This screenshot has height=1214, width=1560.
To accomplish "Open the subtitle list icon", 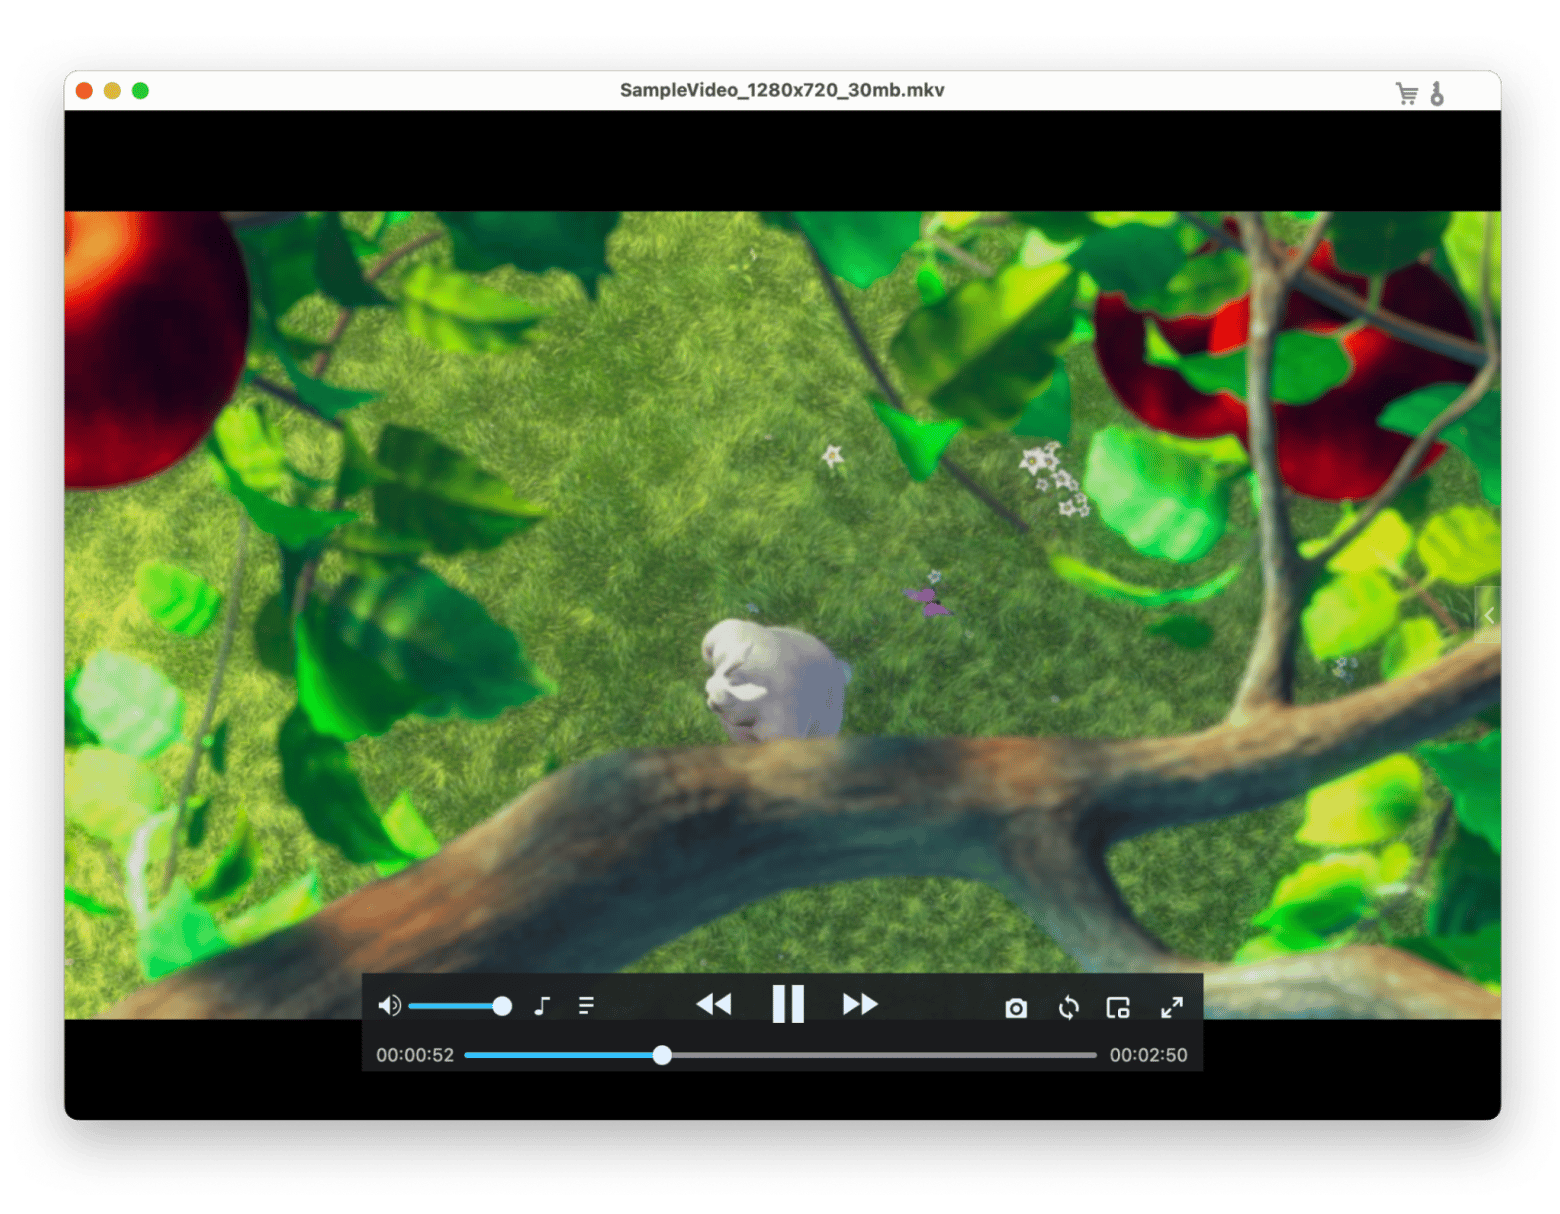I will coord(586,1006).
